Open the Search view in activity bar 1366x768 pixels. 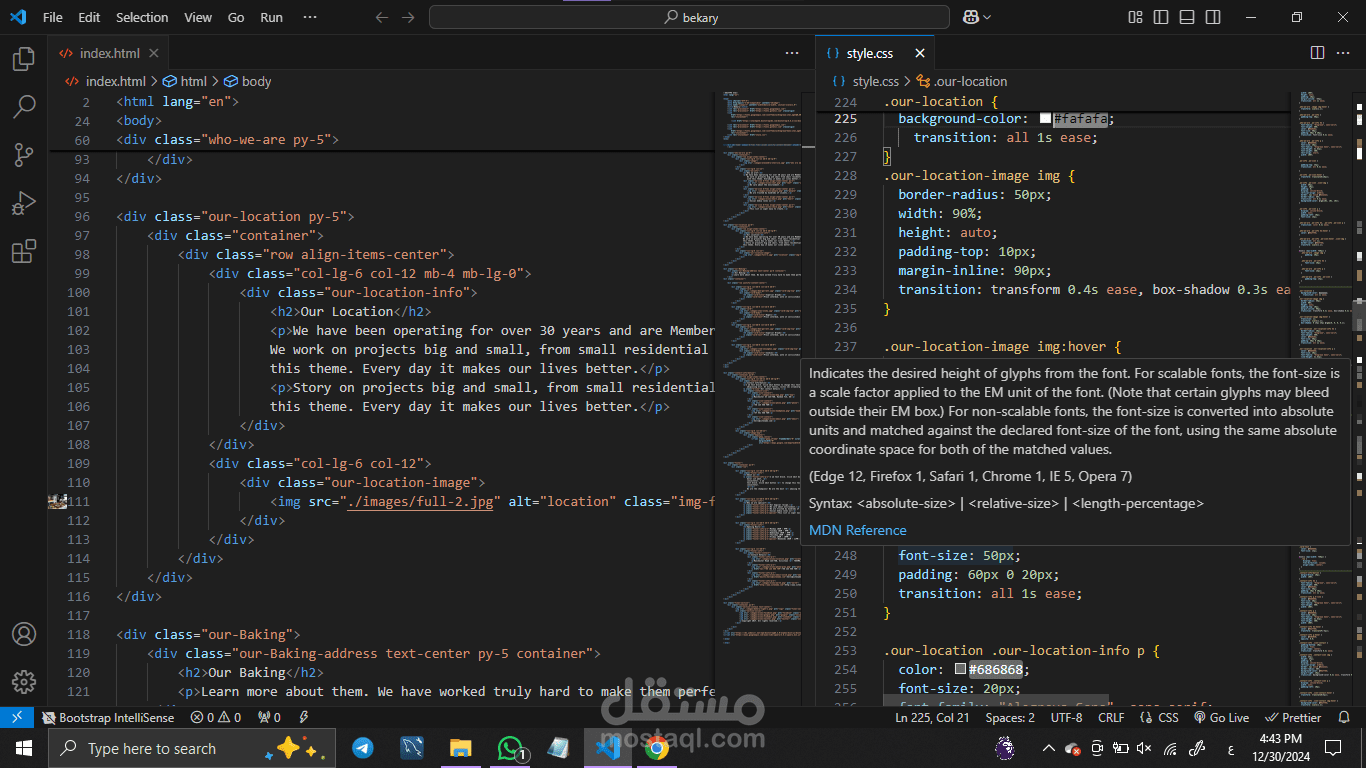point(24,107)
